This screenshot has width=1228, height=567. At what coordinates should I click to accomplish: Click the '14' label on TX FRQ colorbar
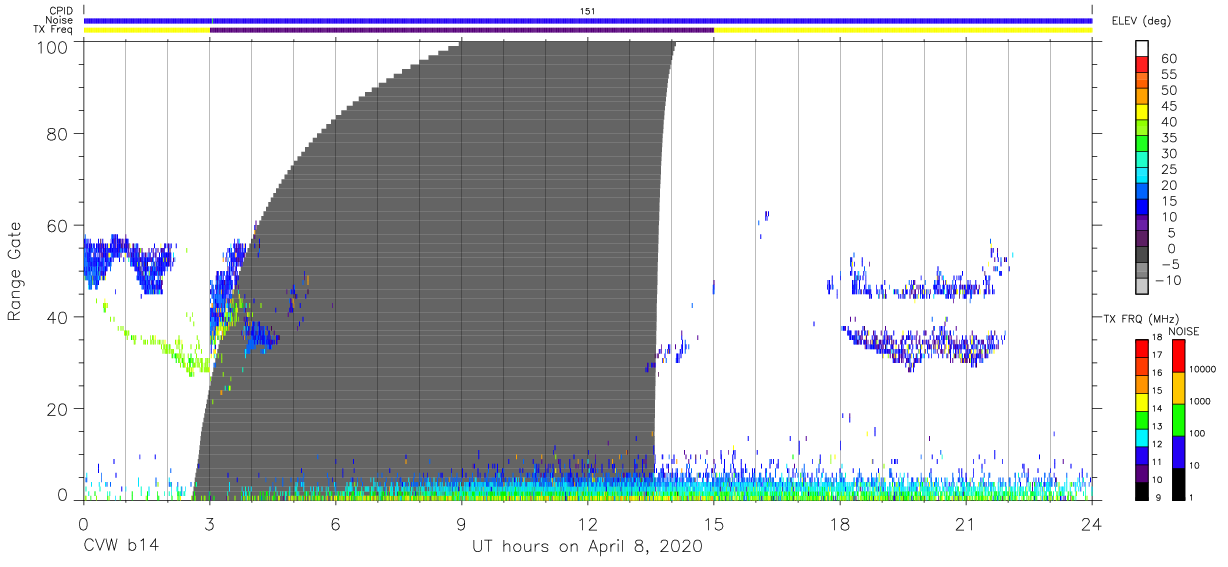click(x=1156, y=408)
